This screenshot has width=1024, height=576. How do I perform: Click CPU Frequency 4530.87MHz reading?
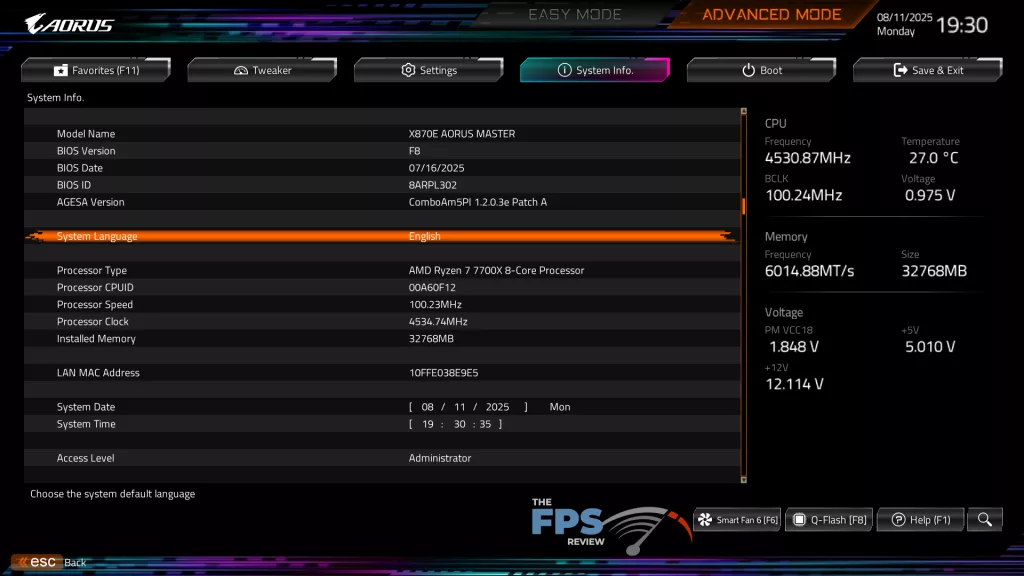(x=807, y=157)
